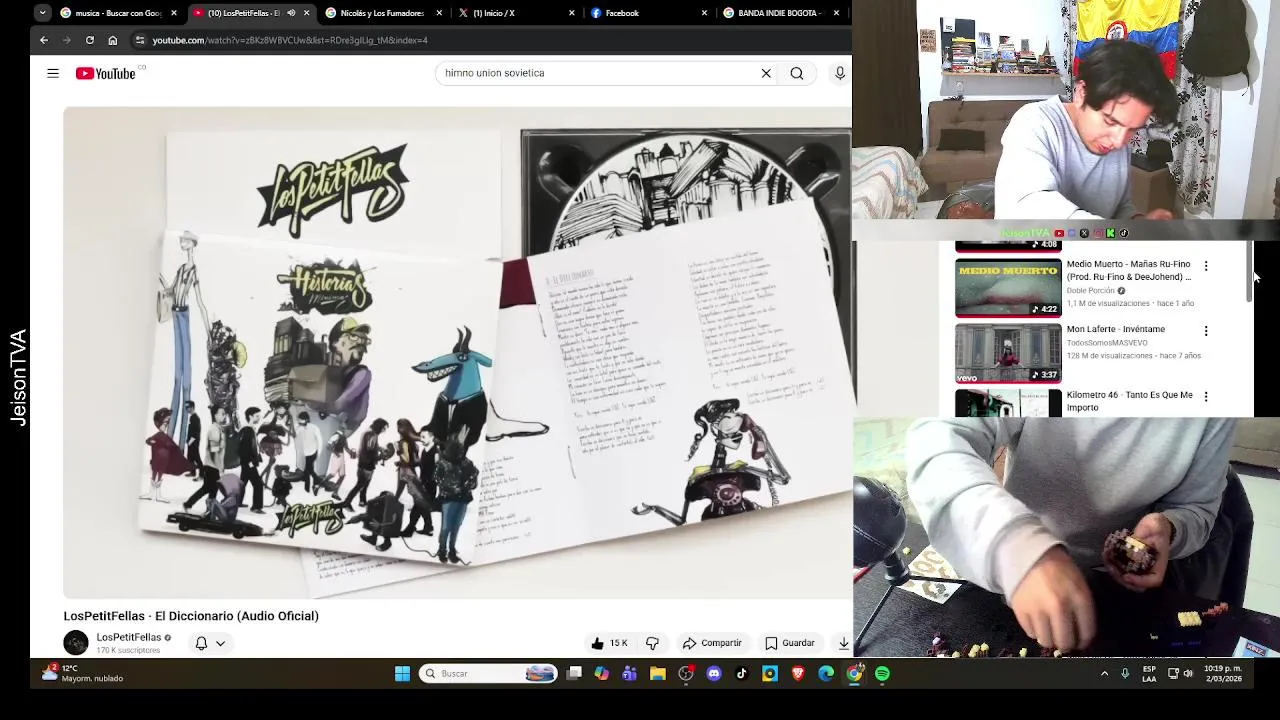This screenshot has height=720, width=1280.
Task: Open Spotify from the taskbar
Action: 882,674
